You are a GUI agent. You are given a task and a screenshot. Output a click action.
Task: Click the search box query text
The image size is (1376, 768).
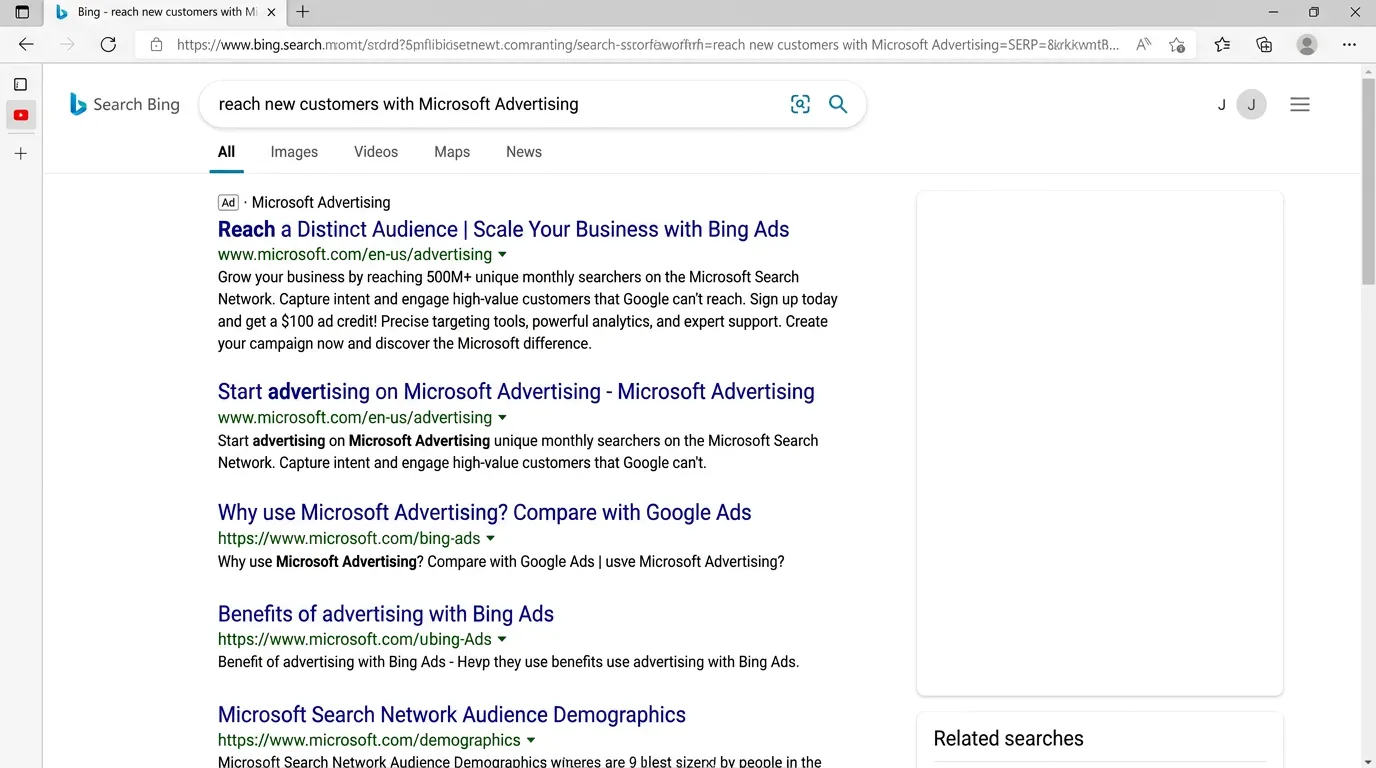[398, 104]
